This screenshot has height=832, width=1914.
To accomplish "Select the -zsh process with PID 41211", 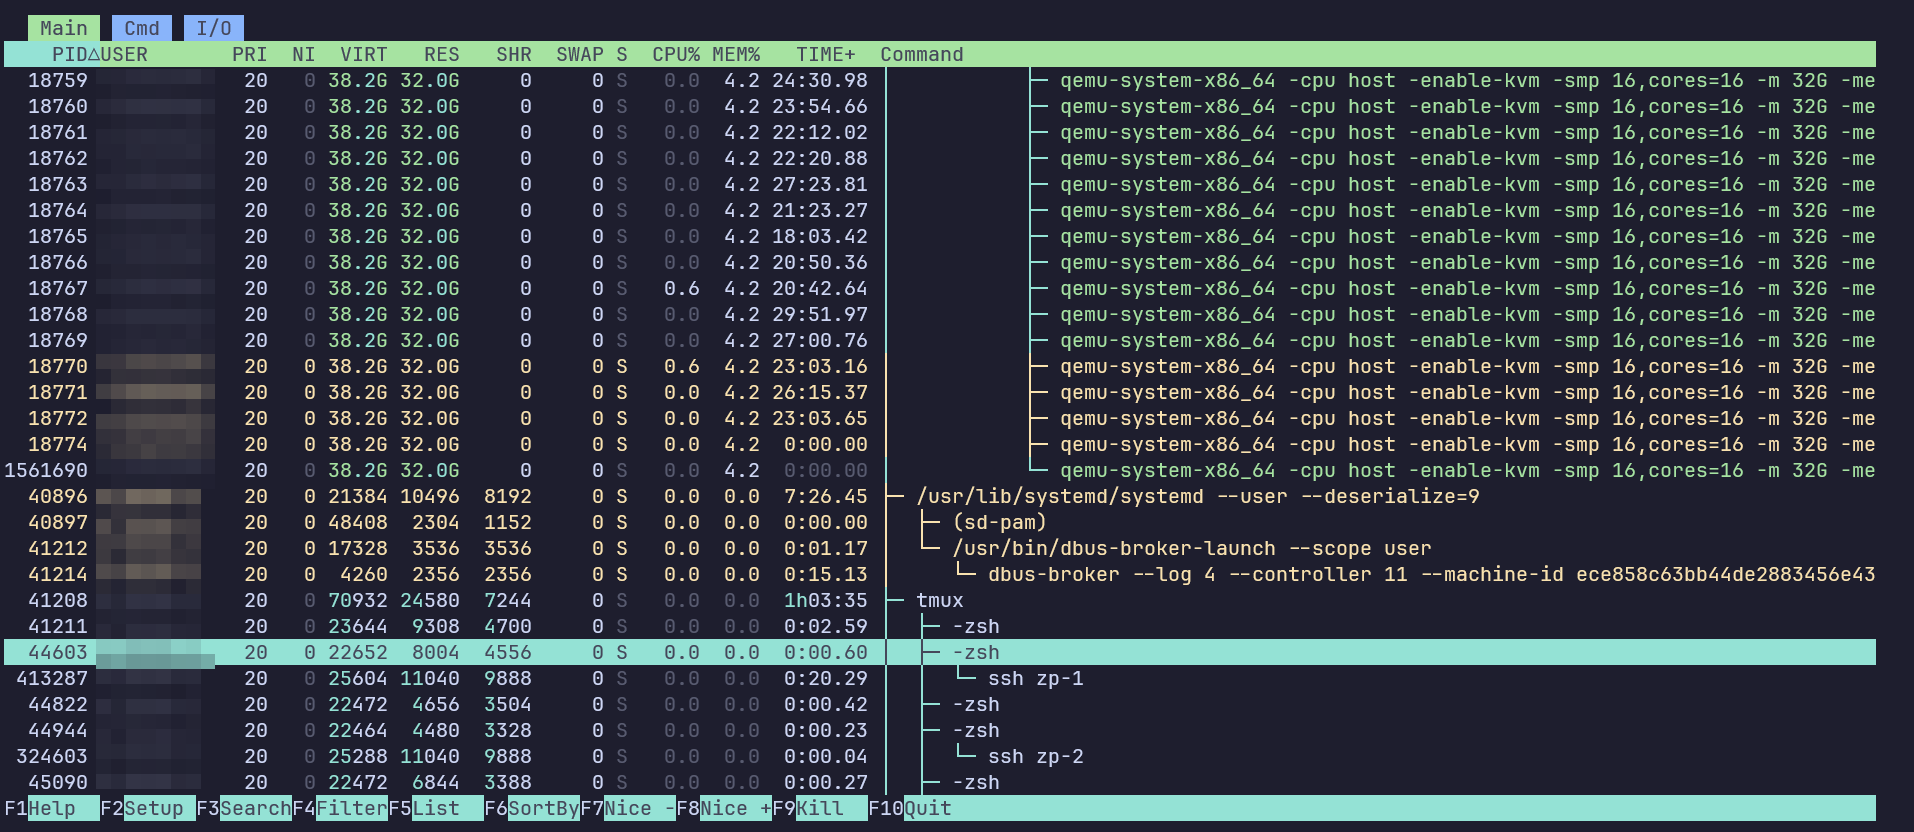I will [x=940, y=626].
